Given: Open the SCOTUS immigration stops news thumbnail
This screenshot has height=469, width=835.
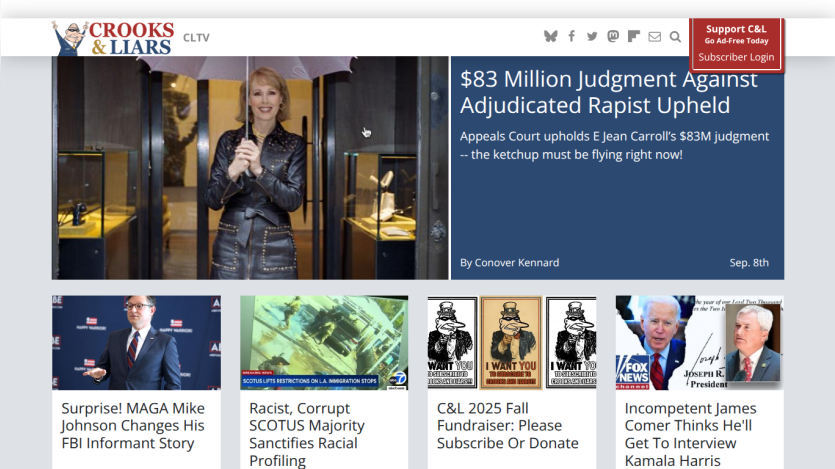Looking at the screenshot, I should click(x=324, y=343).
